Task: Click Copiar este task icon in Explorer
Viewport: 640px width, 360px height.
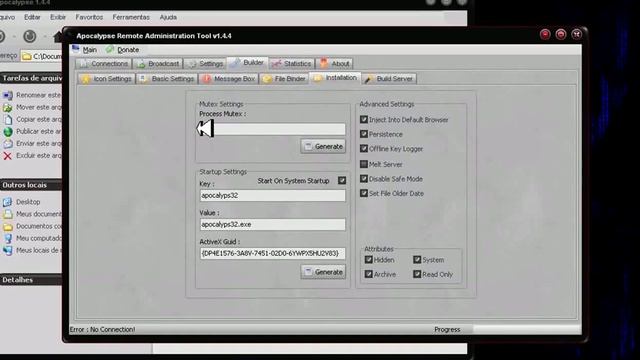Action: (8, 120)
